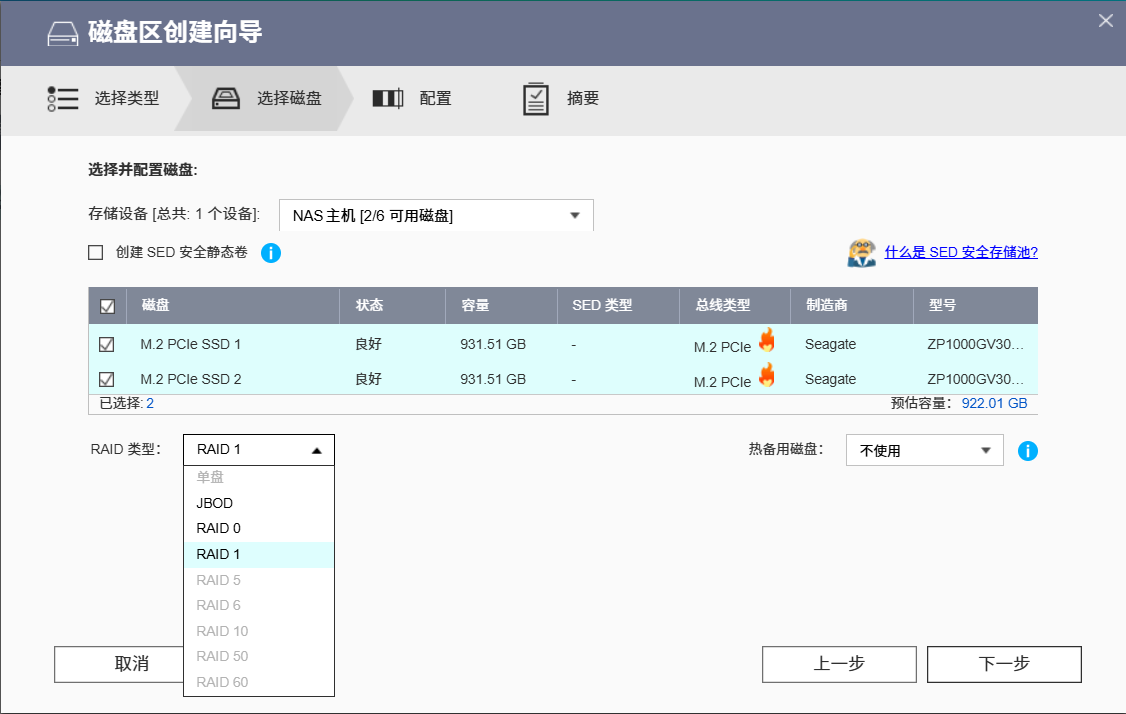Select RAID 0 from the list
1126x714 pixels.
tap(219, 528)
